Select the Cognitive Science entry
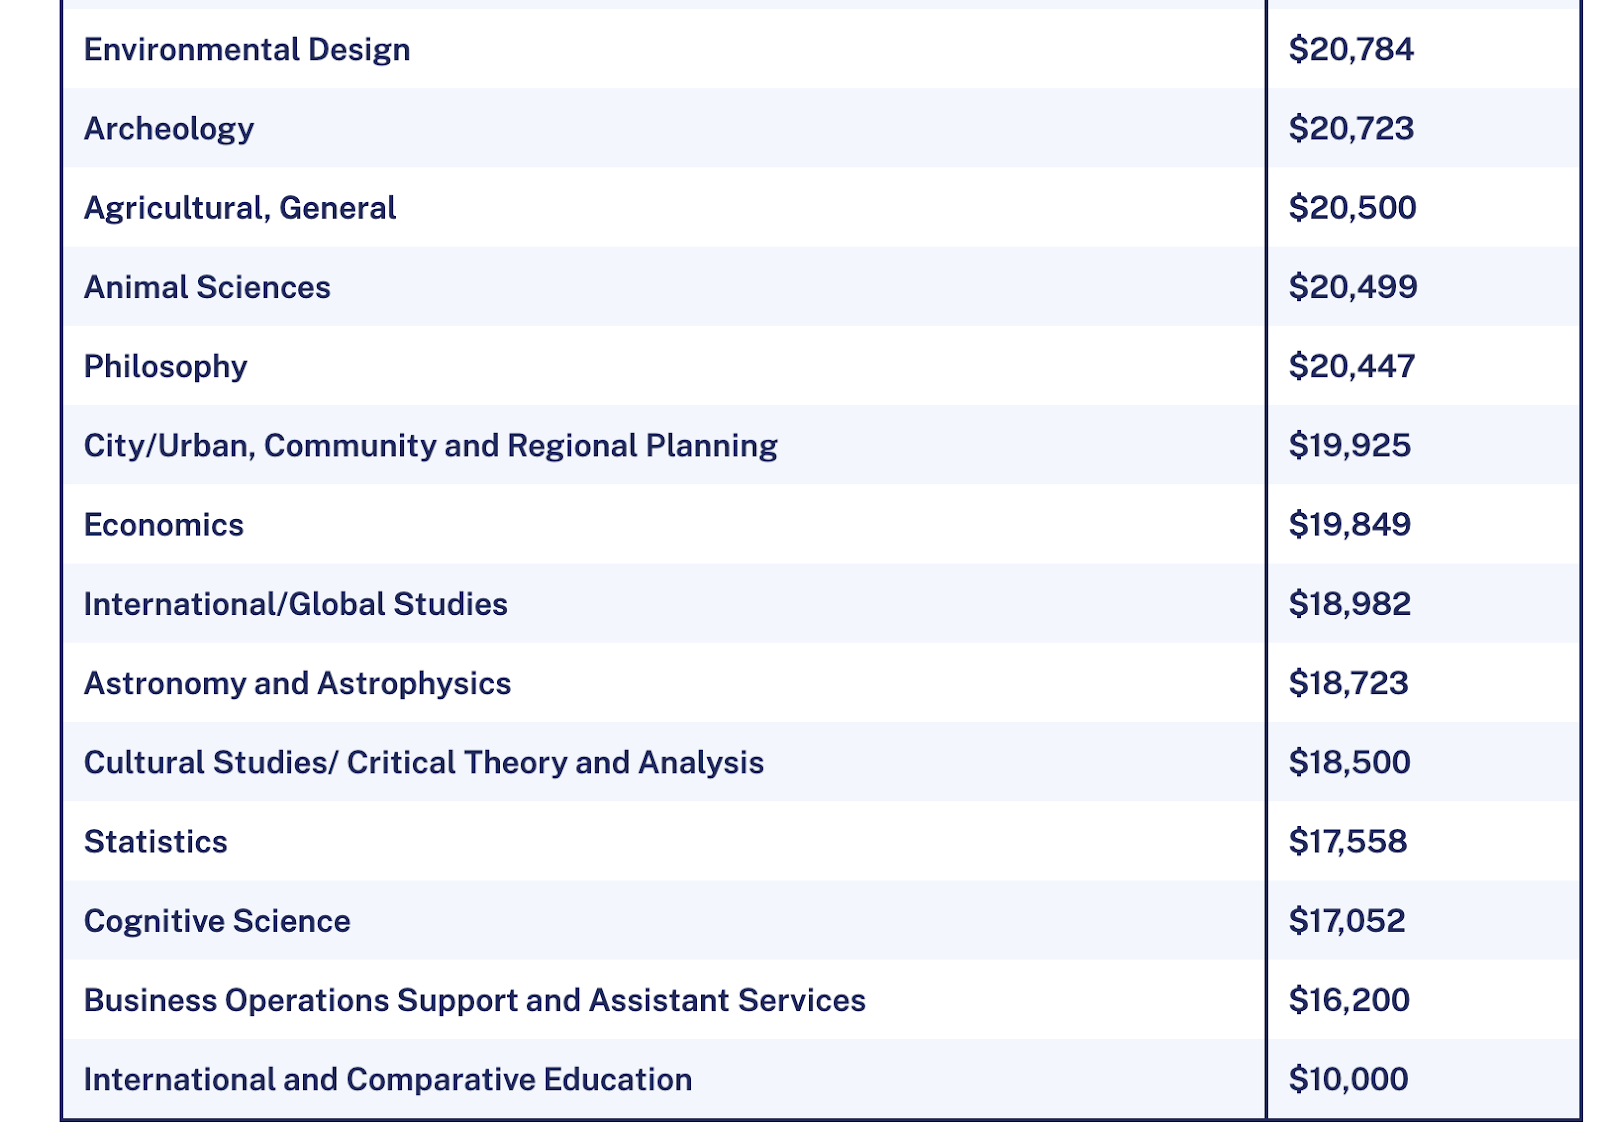This screenshot has height=1131, width=1600. [217, 921]
